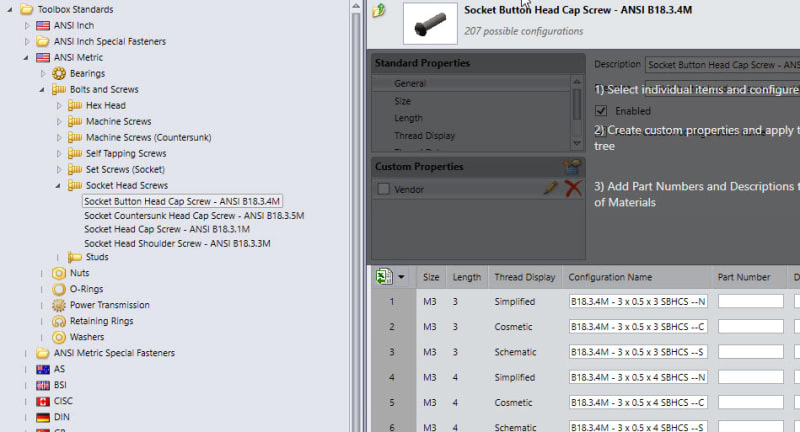Screen dimensions: 800x432
Task: Click the Description text field
Action: tap(722, 65)
